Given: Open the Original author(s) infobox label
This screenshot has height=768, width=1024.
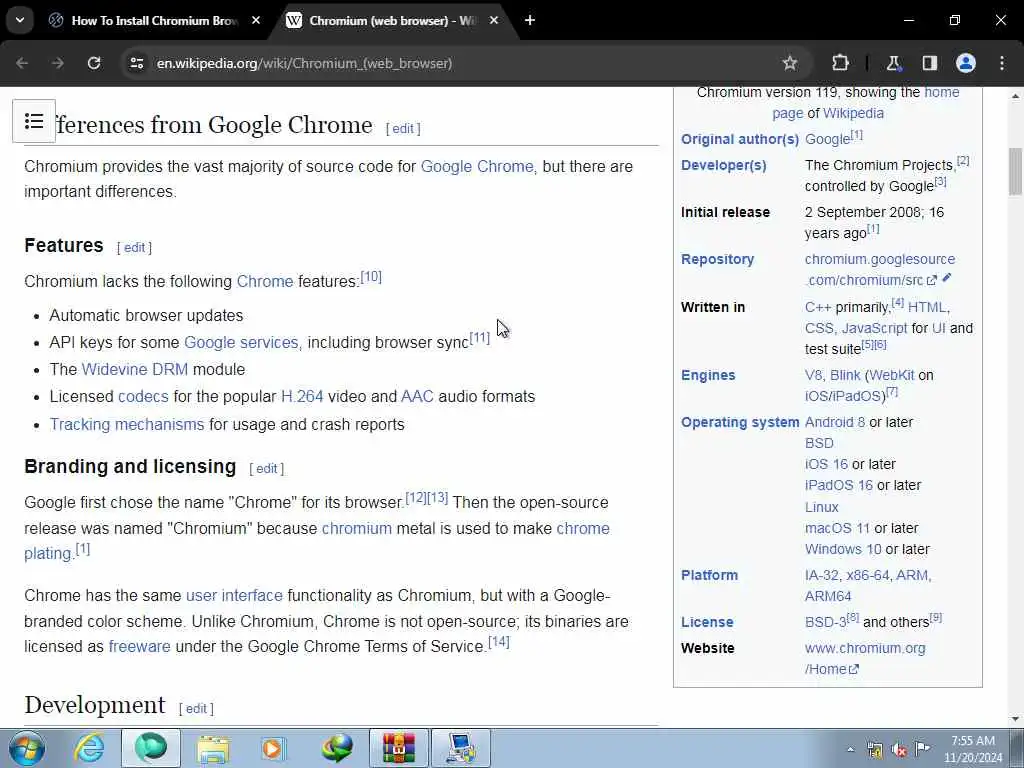Looking at the screenshot, I should tap(740, 139).
